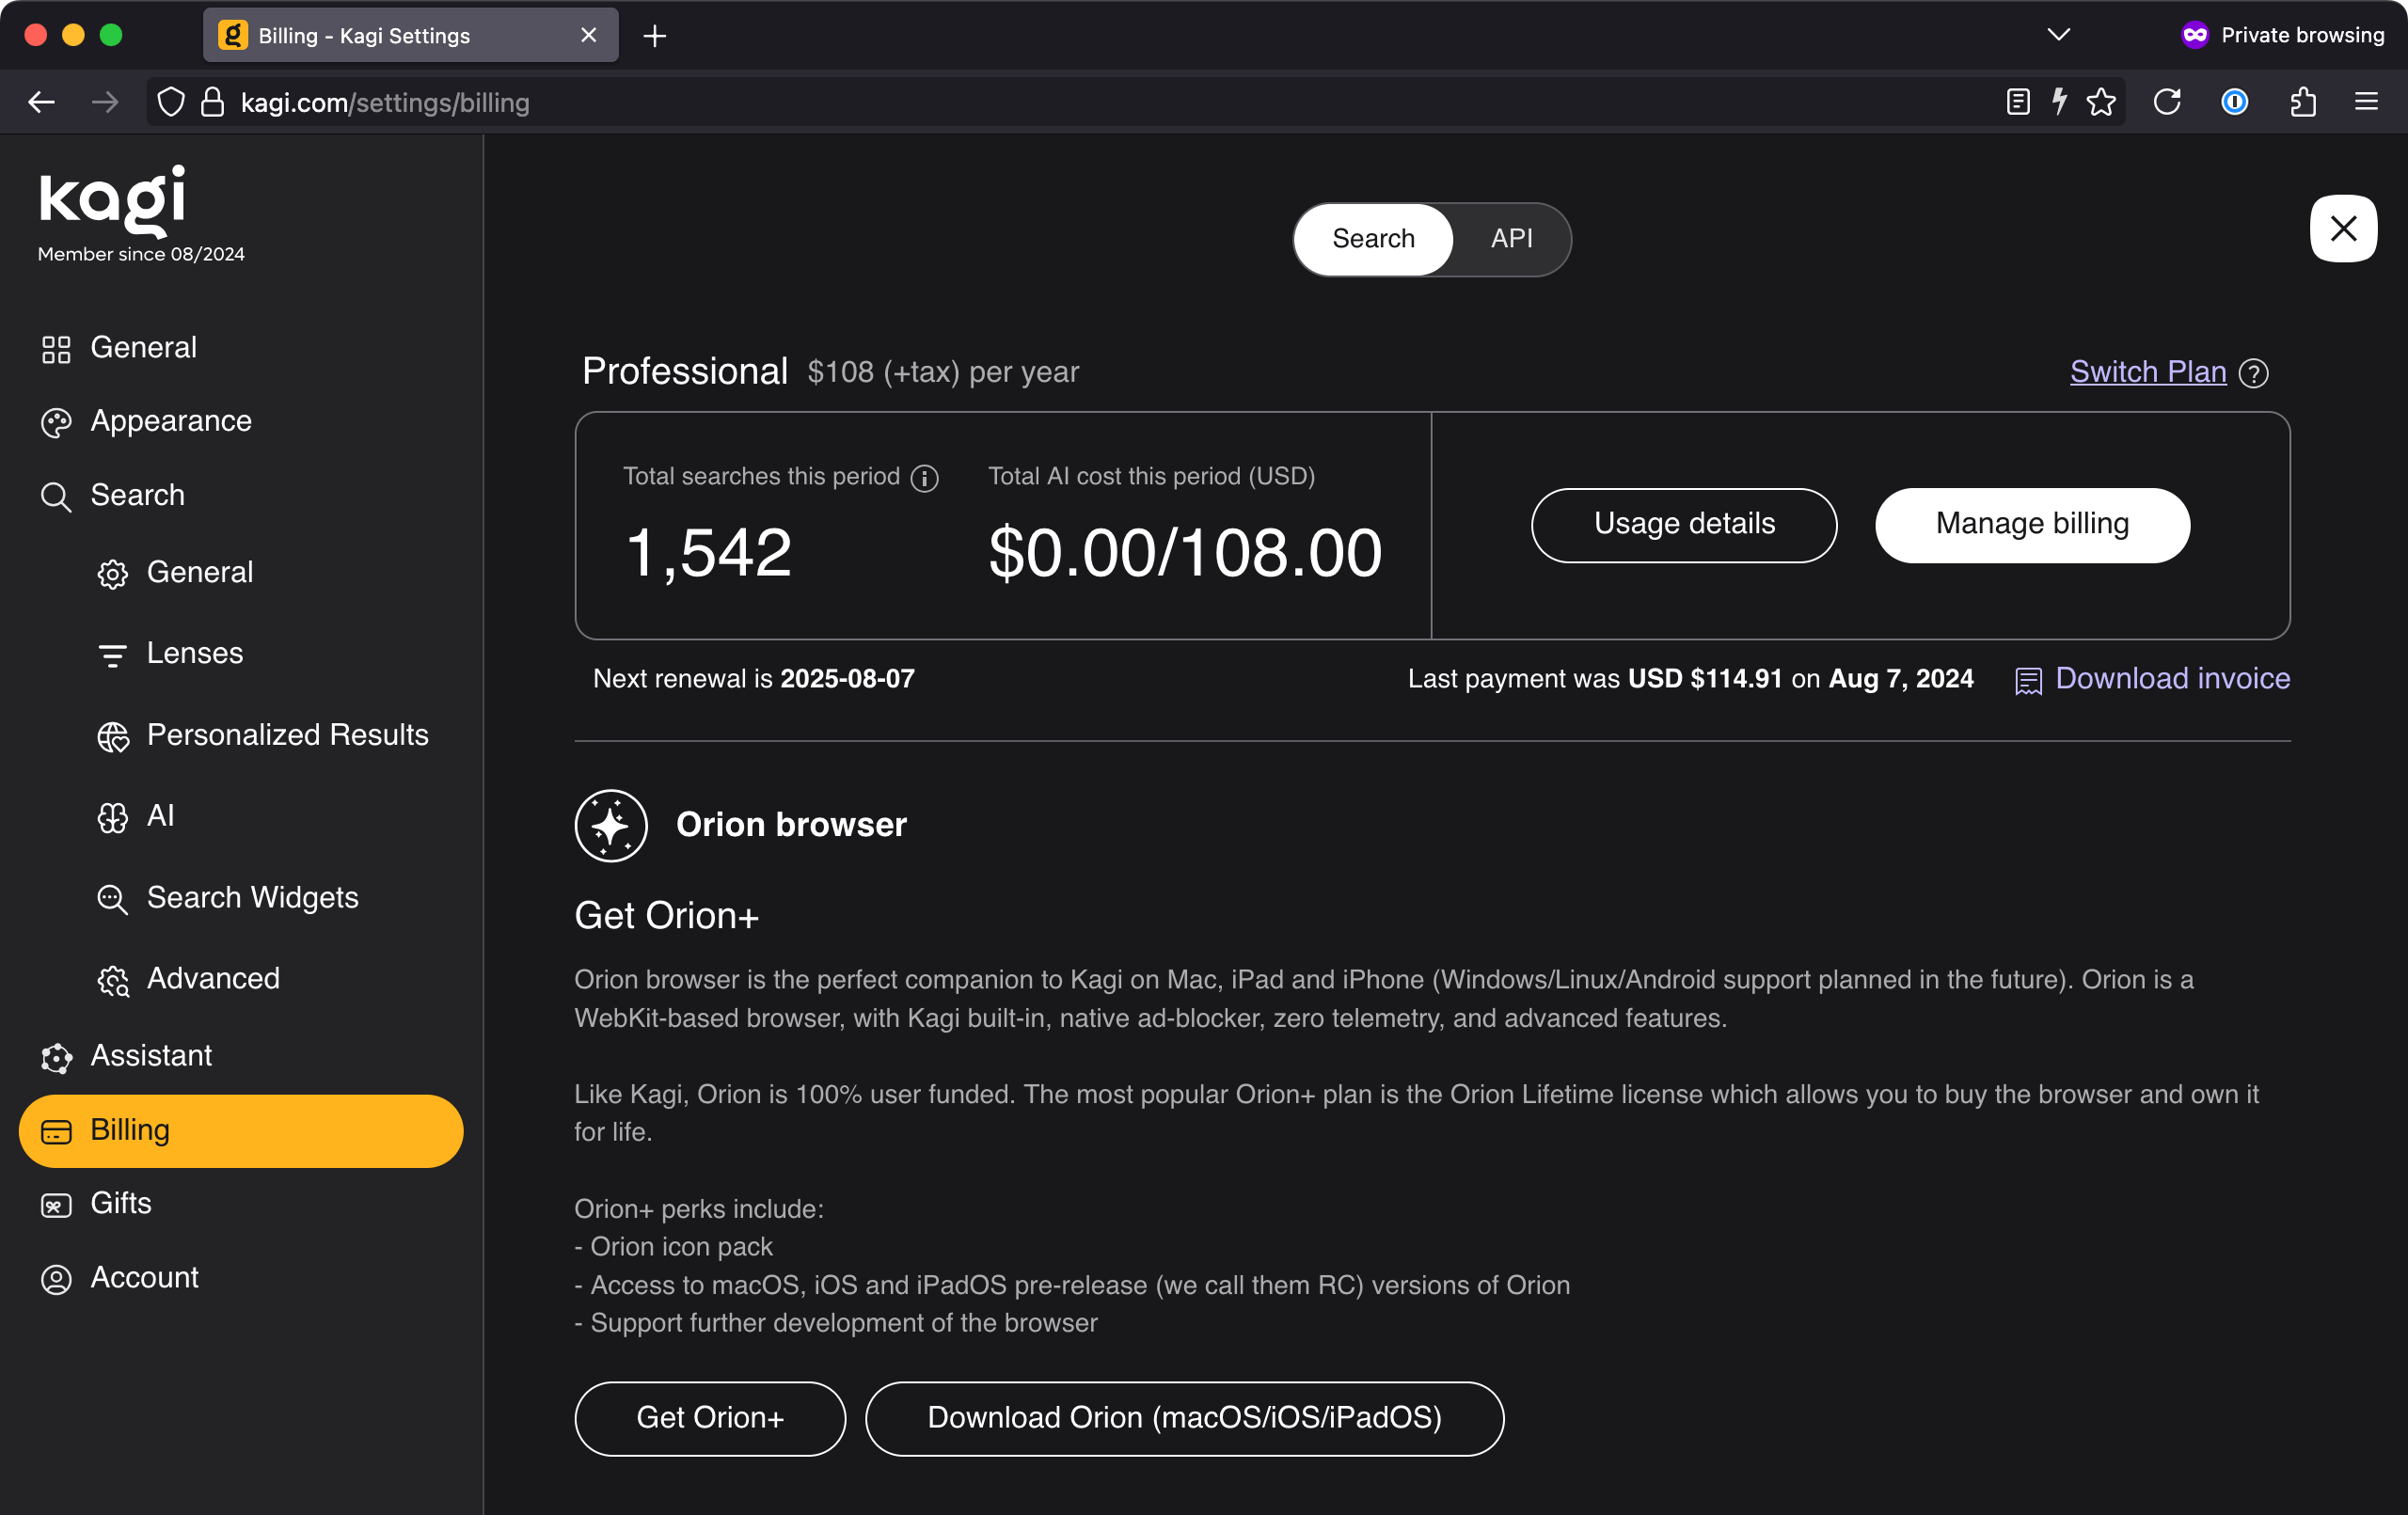This screenshot has height=1515, width=2408.
Task: Click the Private browsing indicator
Action: coord(2281,35)
